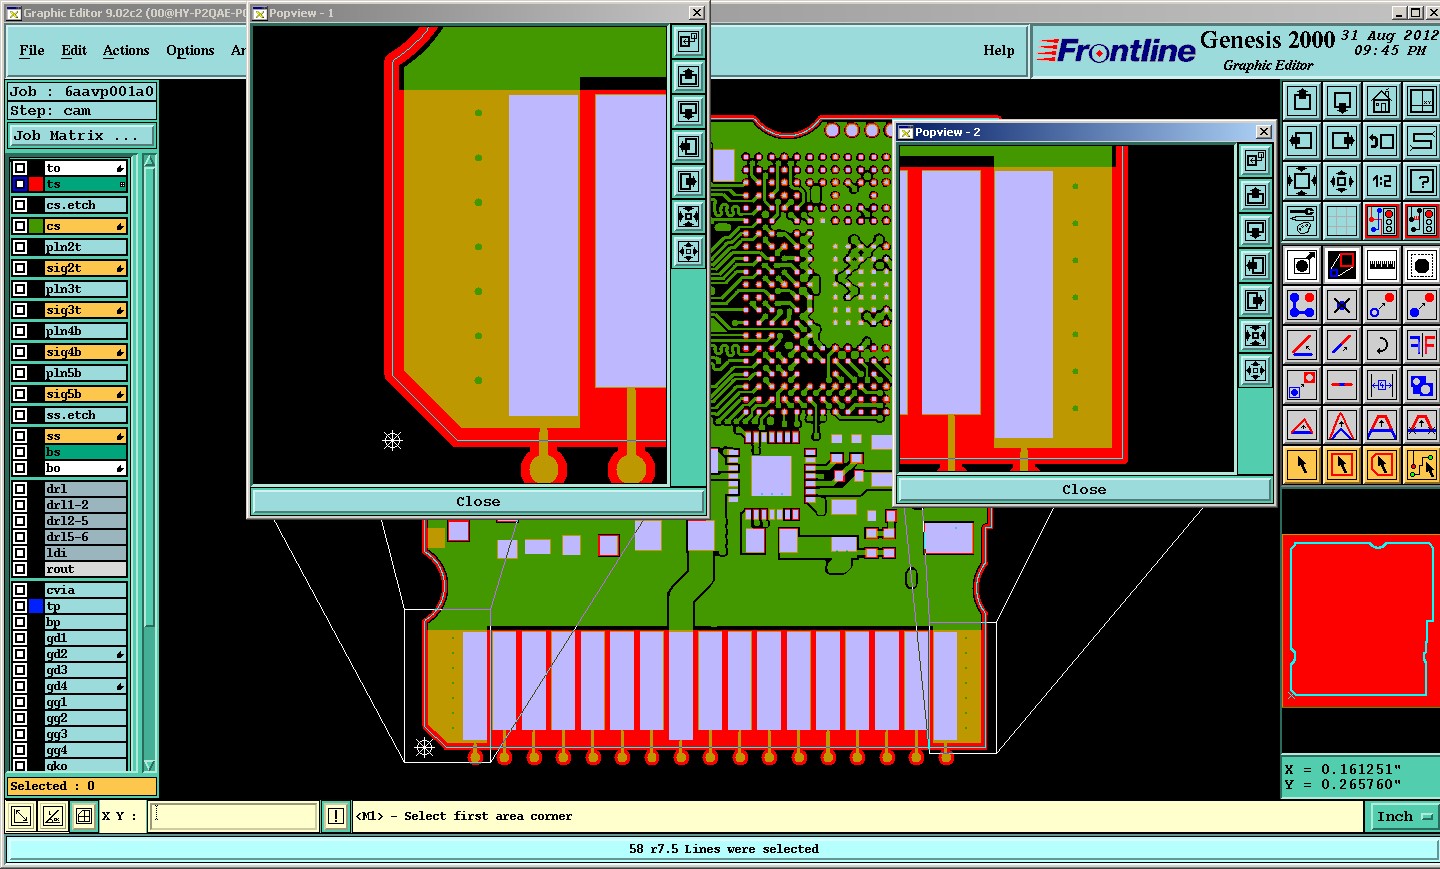
Task: Select the net selection arrow tool
Action: tap(1422, 465)
